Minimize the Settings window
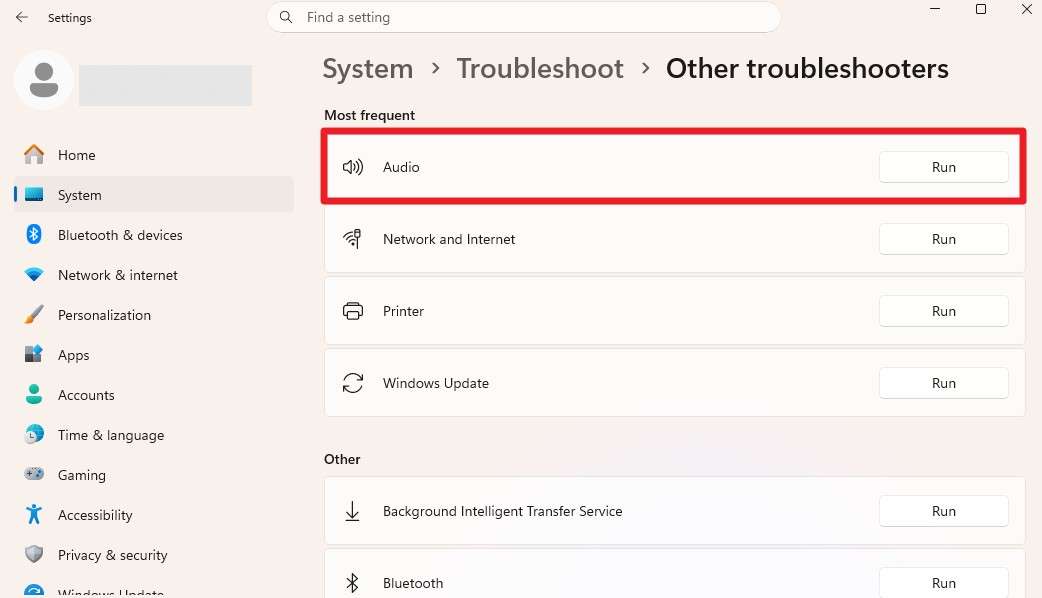The image size is (1042, 598). [x=935, y=9]
